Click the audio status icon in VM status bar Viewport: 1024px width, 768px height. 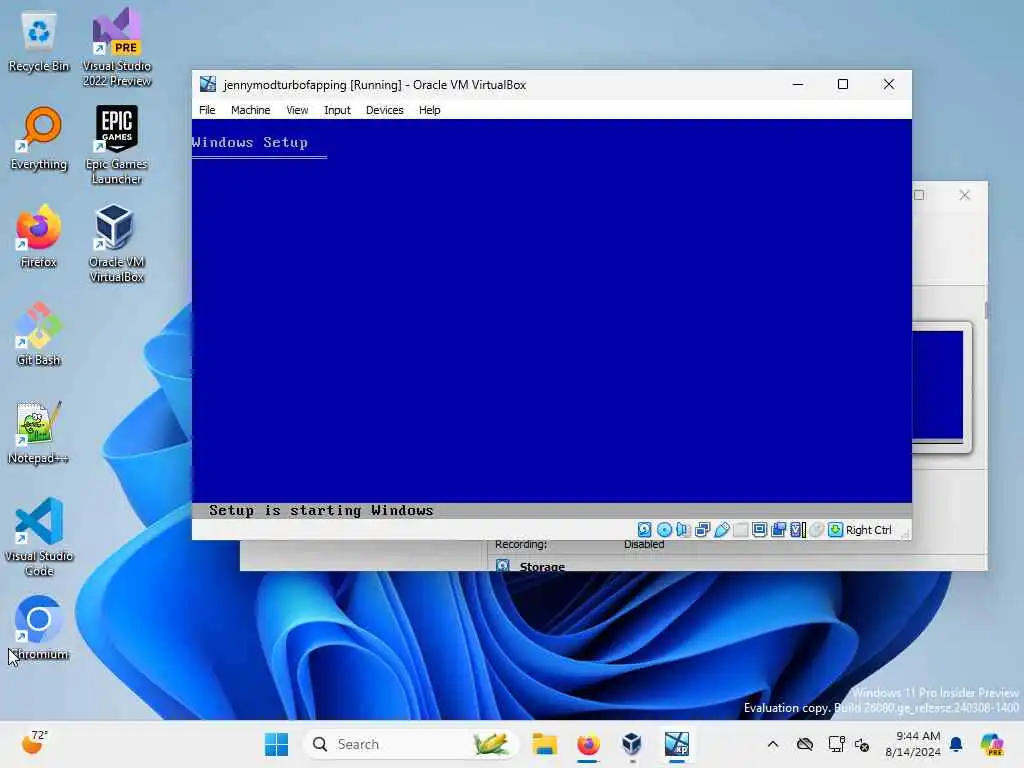click(x=683, y=530)
